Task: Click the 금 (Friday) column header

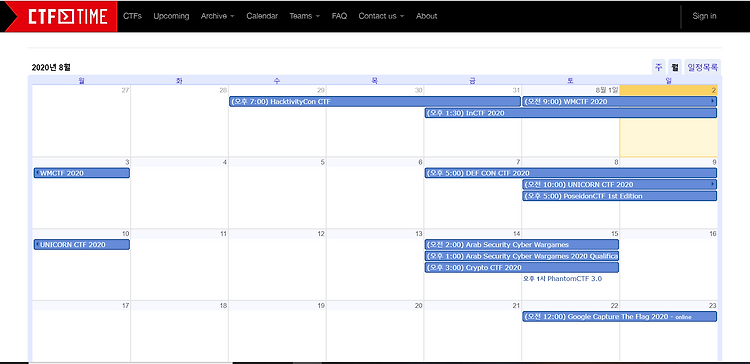Action: pyautogui.click(x=472, y=81)
